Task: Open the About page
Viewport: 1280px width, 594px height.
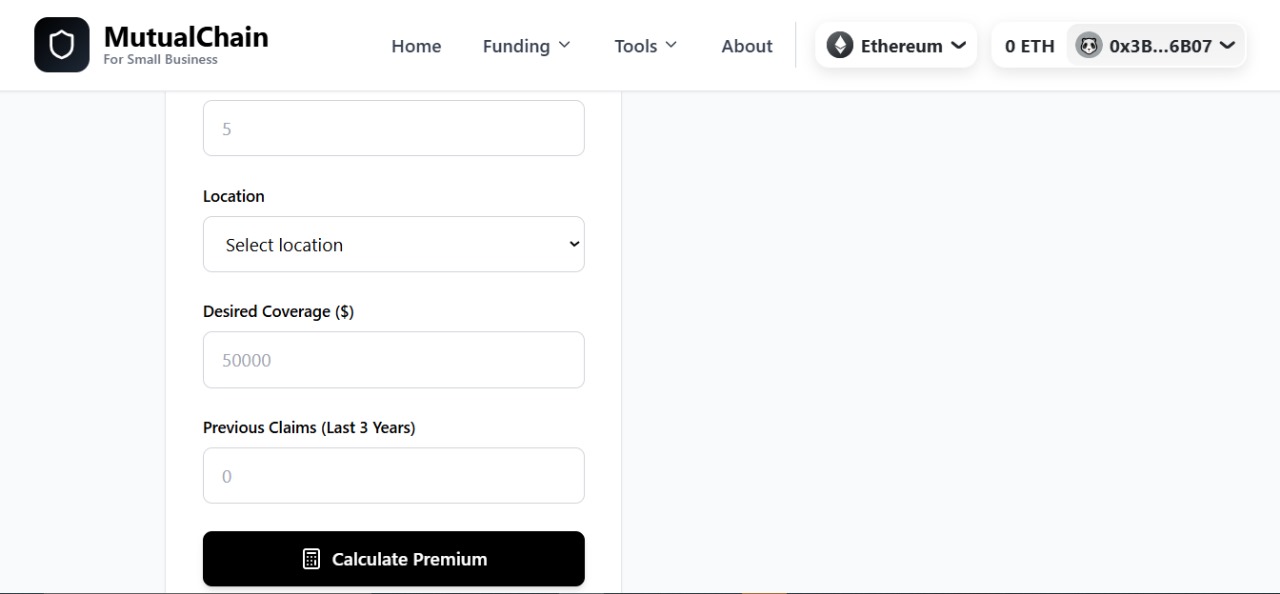Action: click(x=747, y=46)
